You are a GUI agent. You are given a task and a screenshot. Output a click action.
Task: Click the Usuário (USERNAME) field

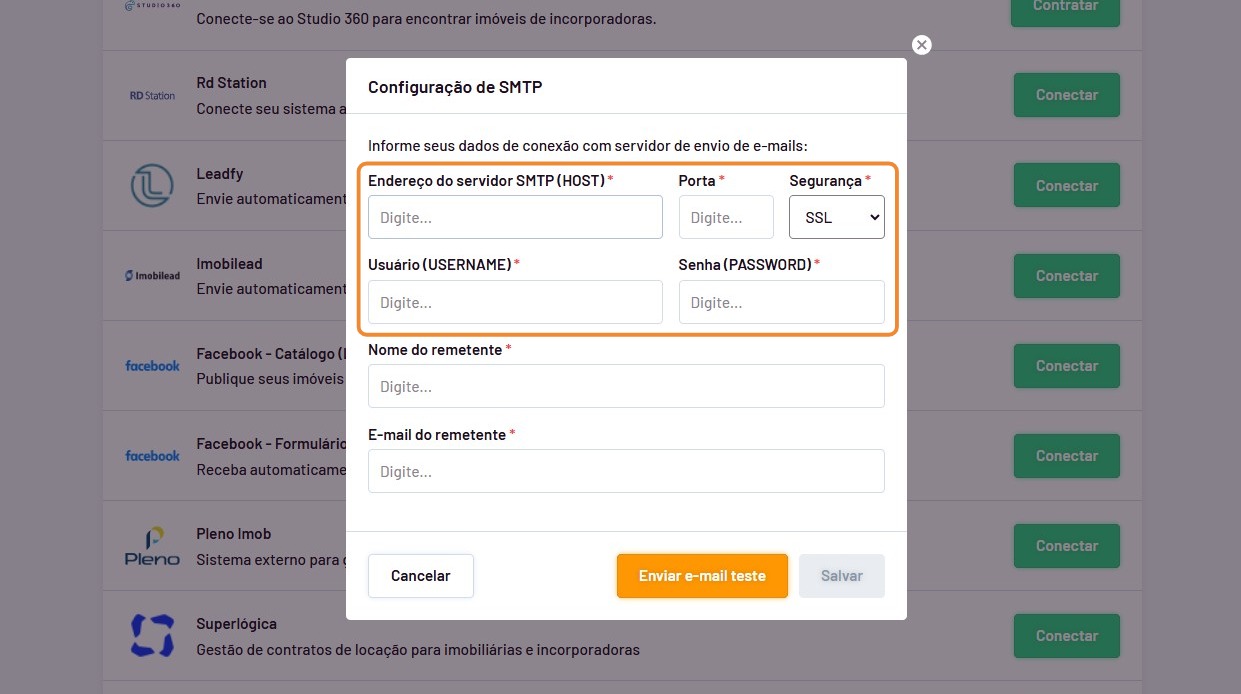click(515, 302)
